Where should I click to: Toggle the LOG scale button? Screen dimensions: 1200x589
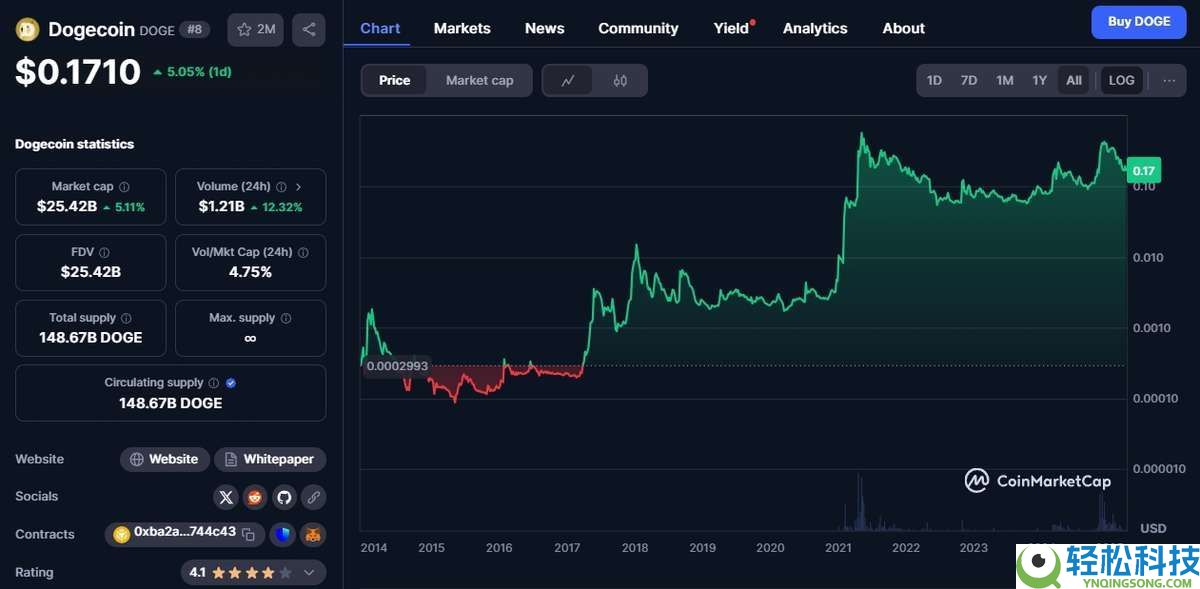(1121, 81)
